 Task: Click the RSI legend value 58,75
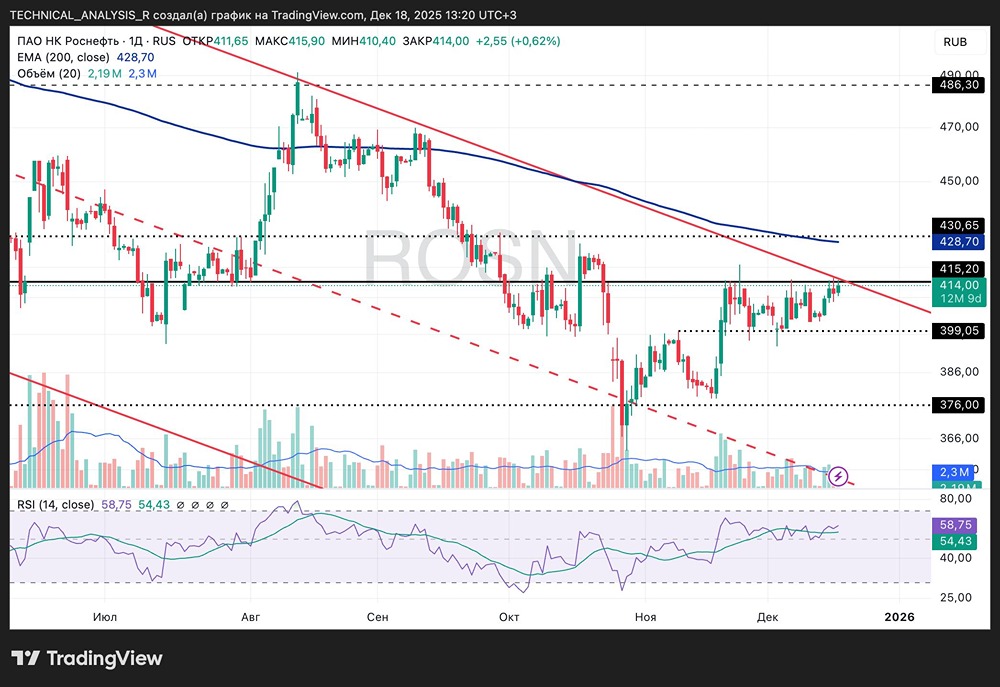116,505
